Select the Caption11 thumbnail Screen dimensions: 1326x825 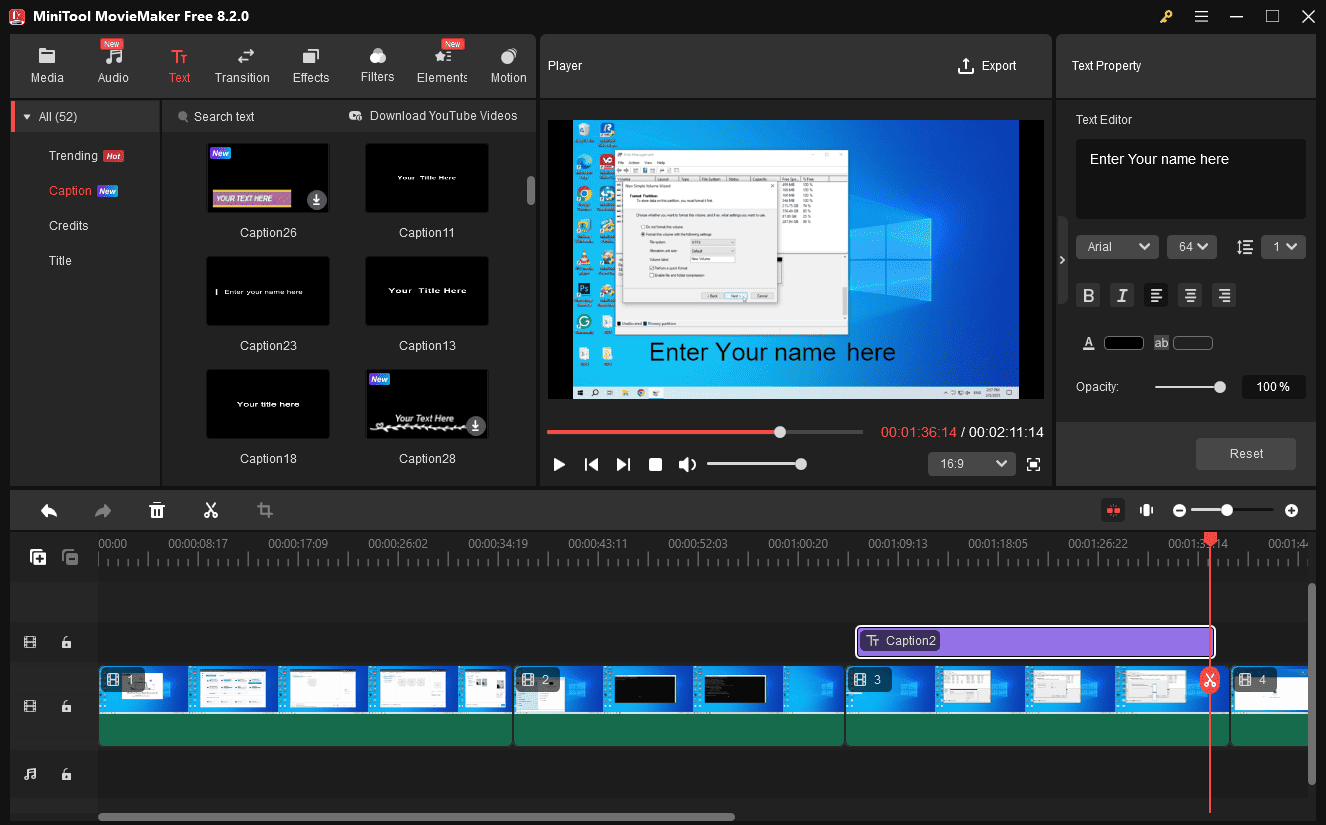point(427,178)
